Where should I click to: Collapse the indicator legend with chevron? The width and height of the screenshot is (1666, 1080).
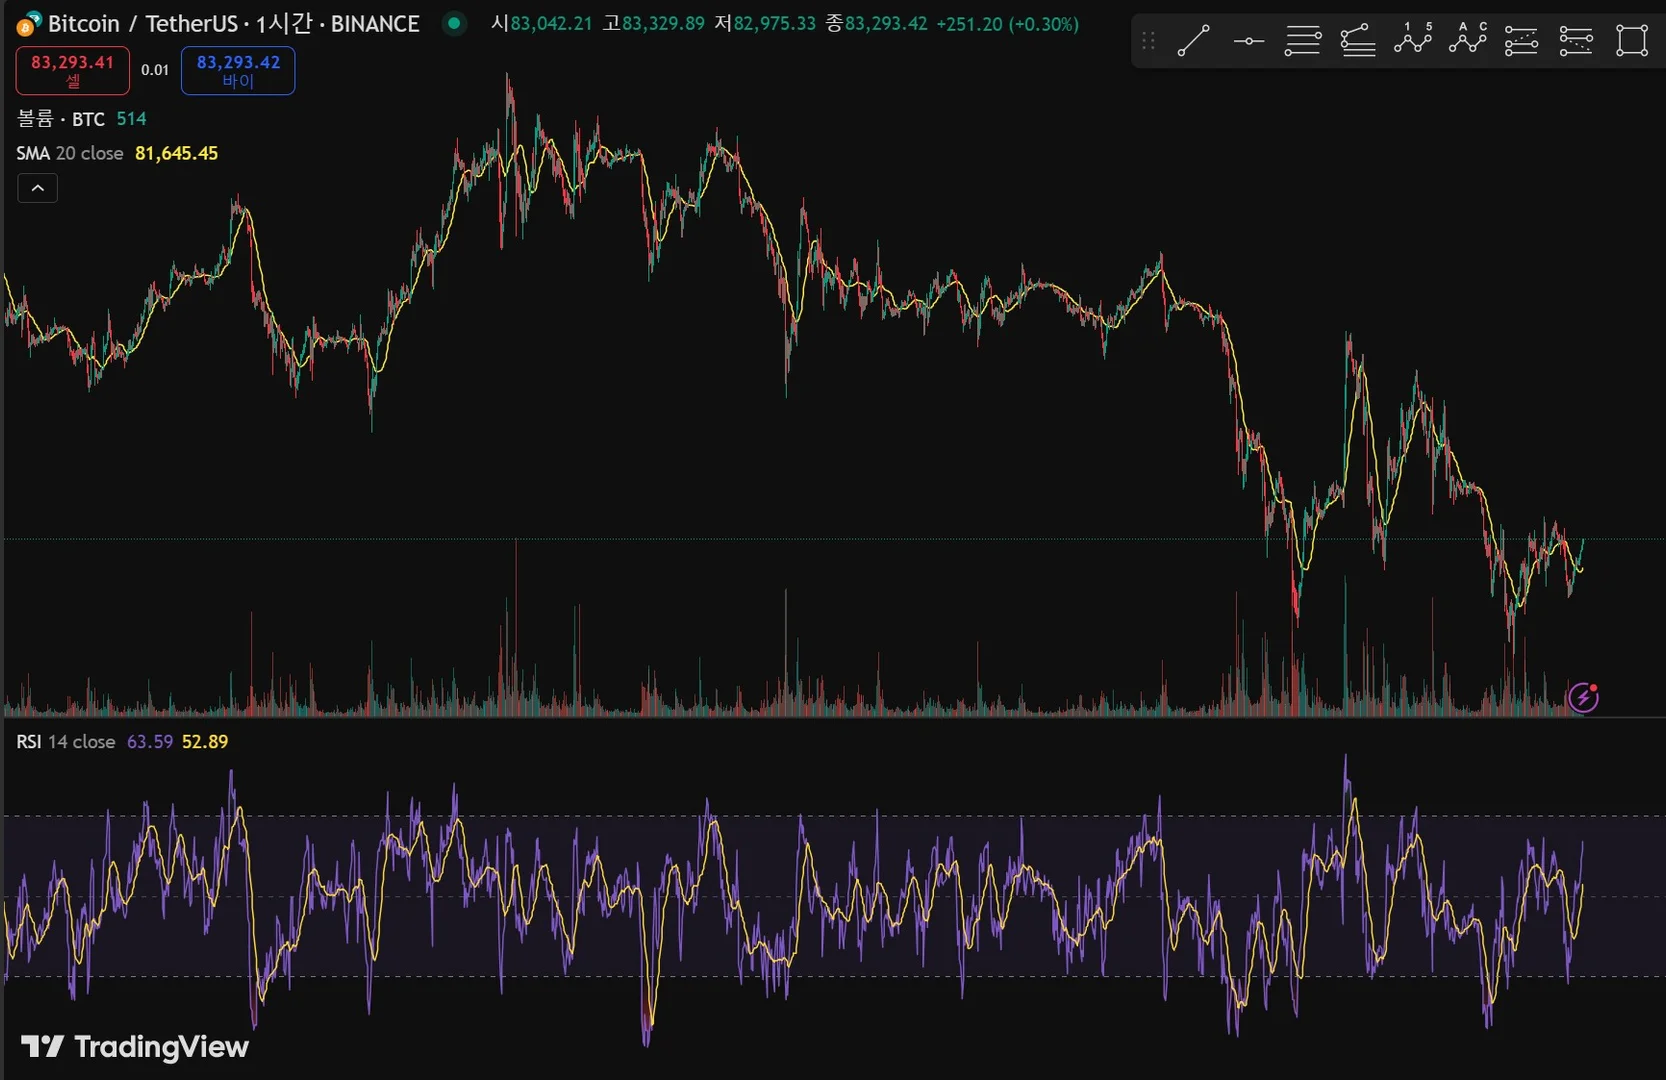coord(38,188)
